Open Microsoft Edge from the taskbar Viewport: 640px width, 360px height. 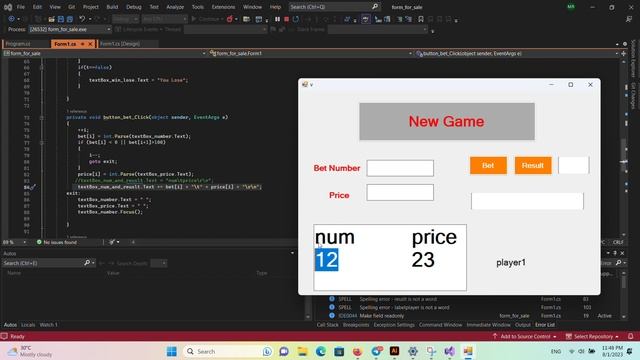pos(320,351)
